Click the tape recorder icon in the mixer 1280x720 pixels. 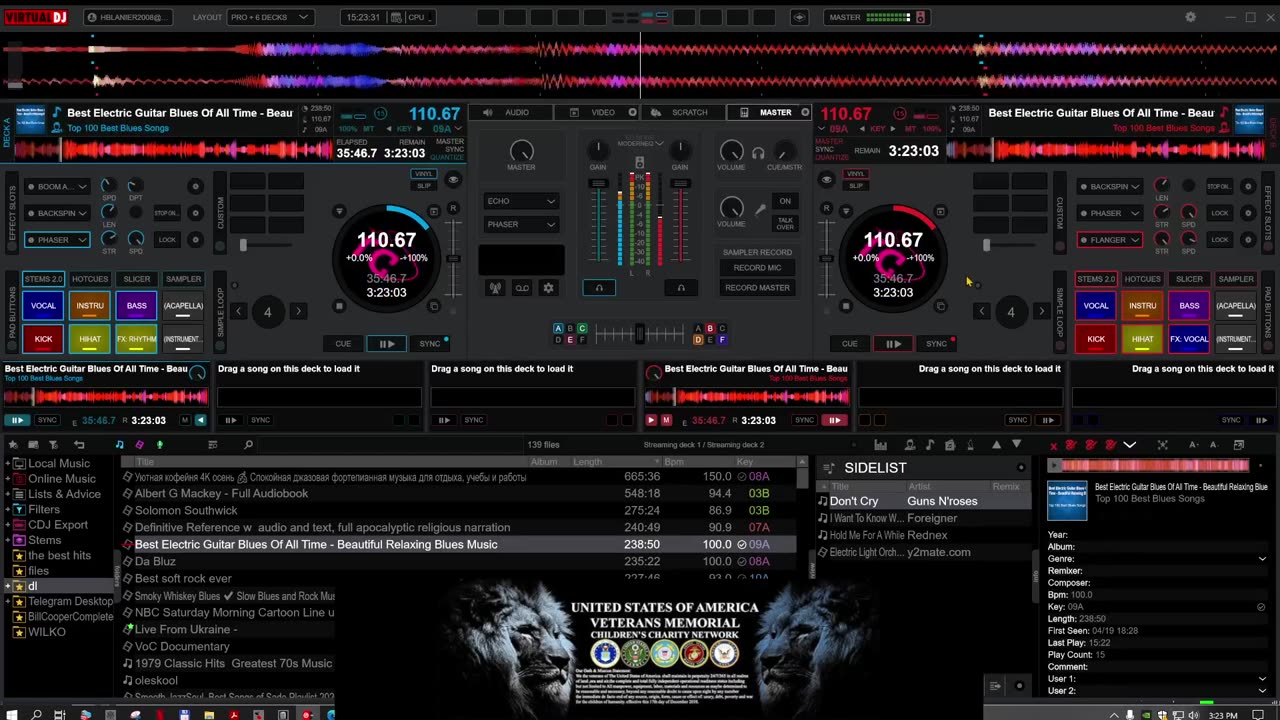(521, 288)
